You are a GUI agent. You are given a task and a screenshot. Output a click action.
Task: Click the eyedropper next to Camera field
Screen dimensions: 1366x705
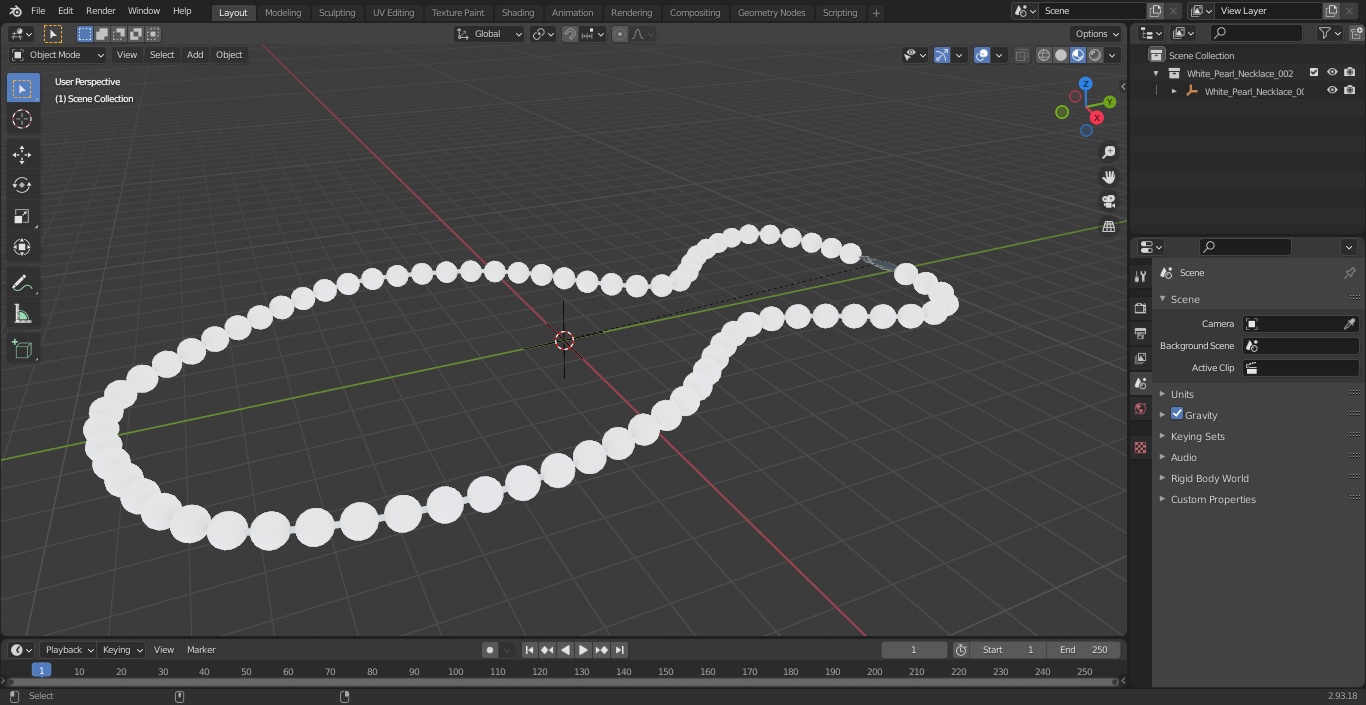1349,324
